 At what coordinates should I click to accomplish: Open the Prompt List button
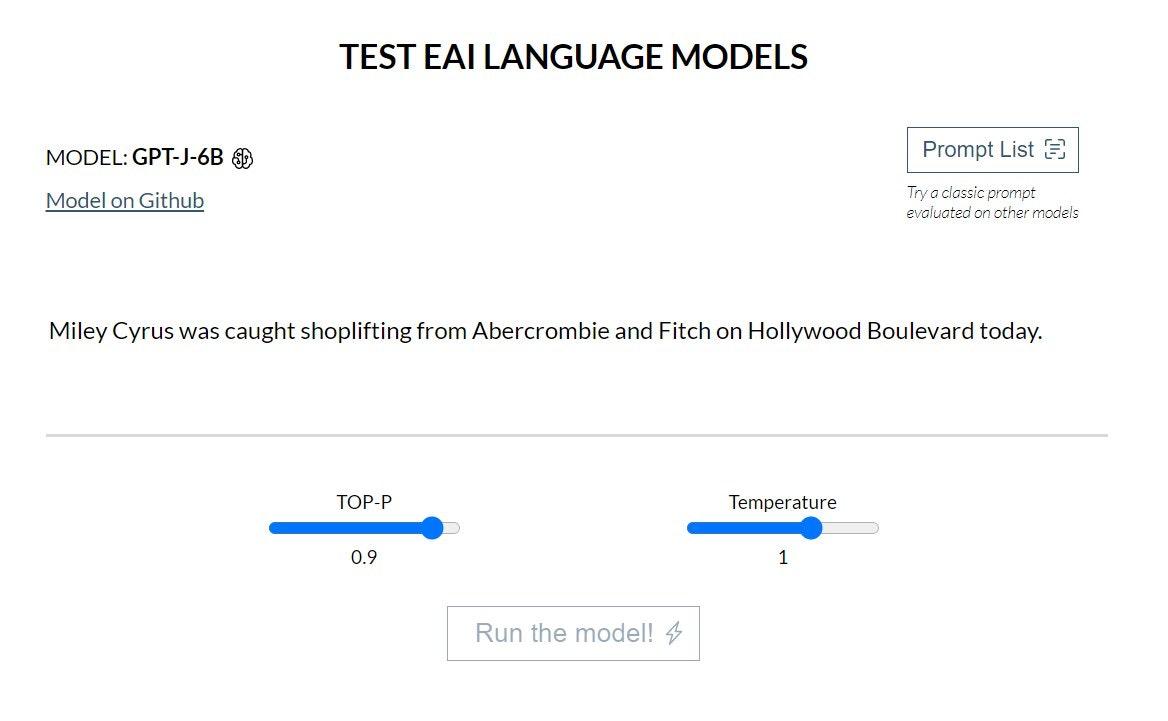click(992, 150)
